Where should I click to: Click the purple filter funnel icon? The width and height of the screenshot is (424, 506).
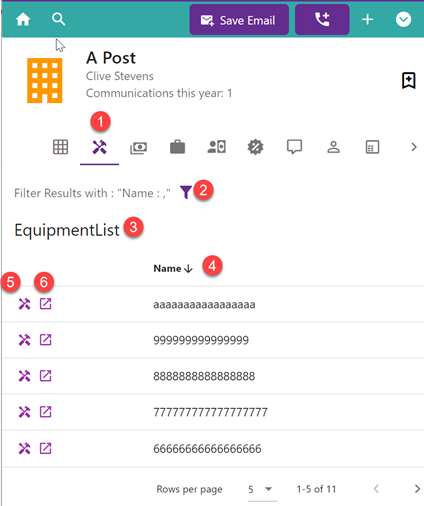click(186, 192)
